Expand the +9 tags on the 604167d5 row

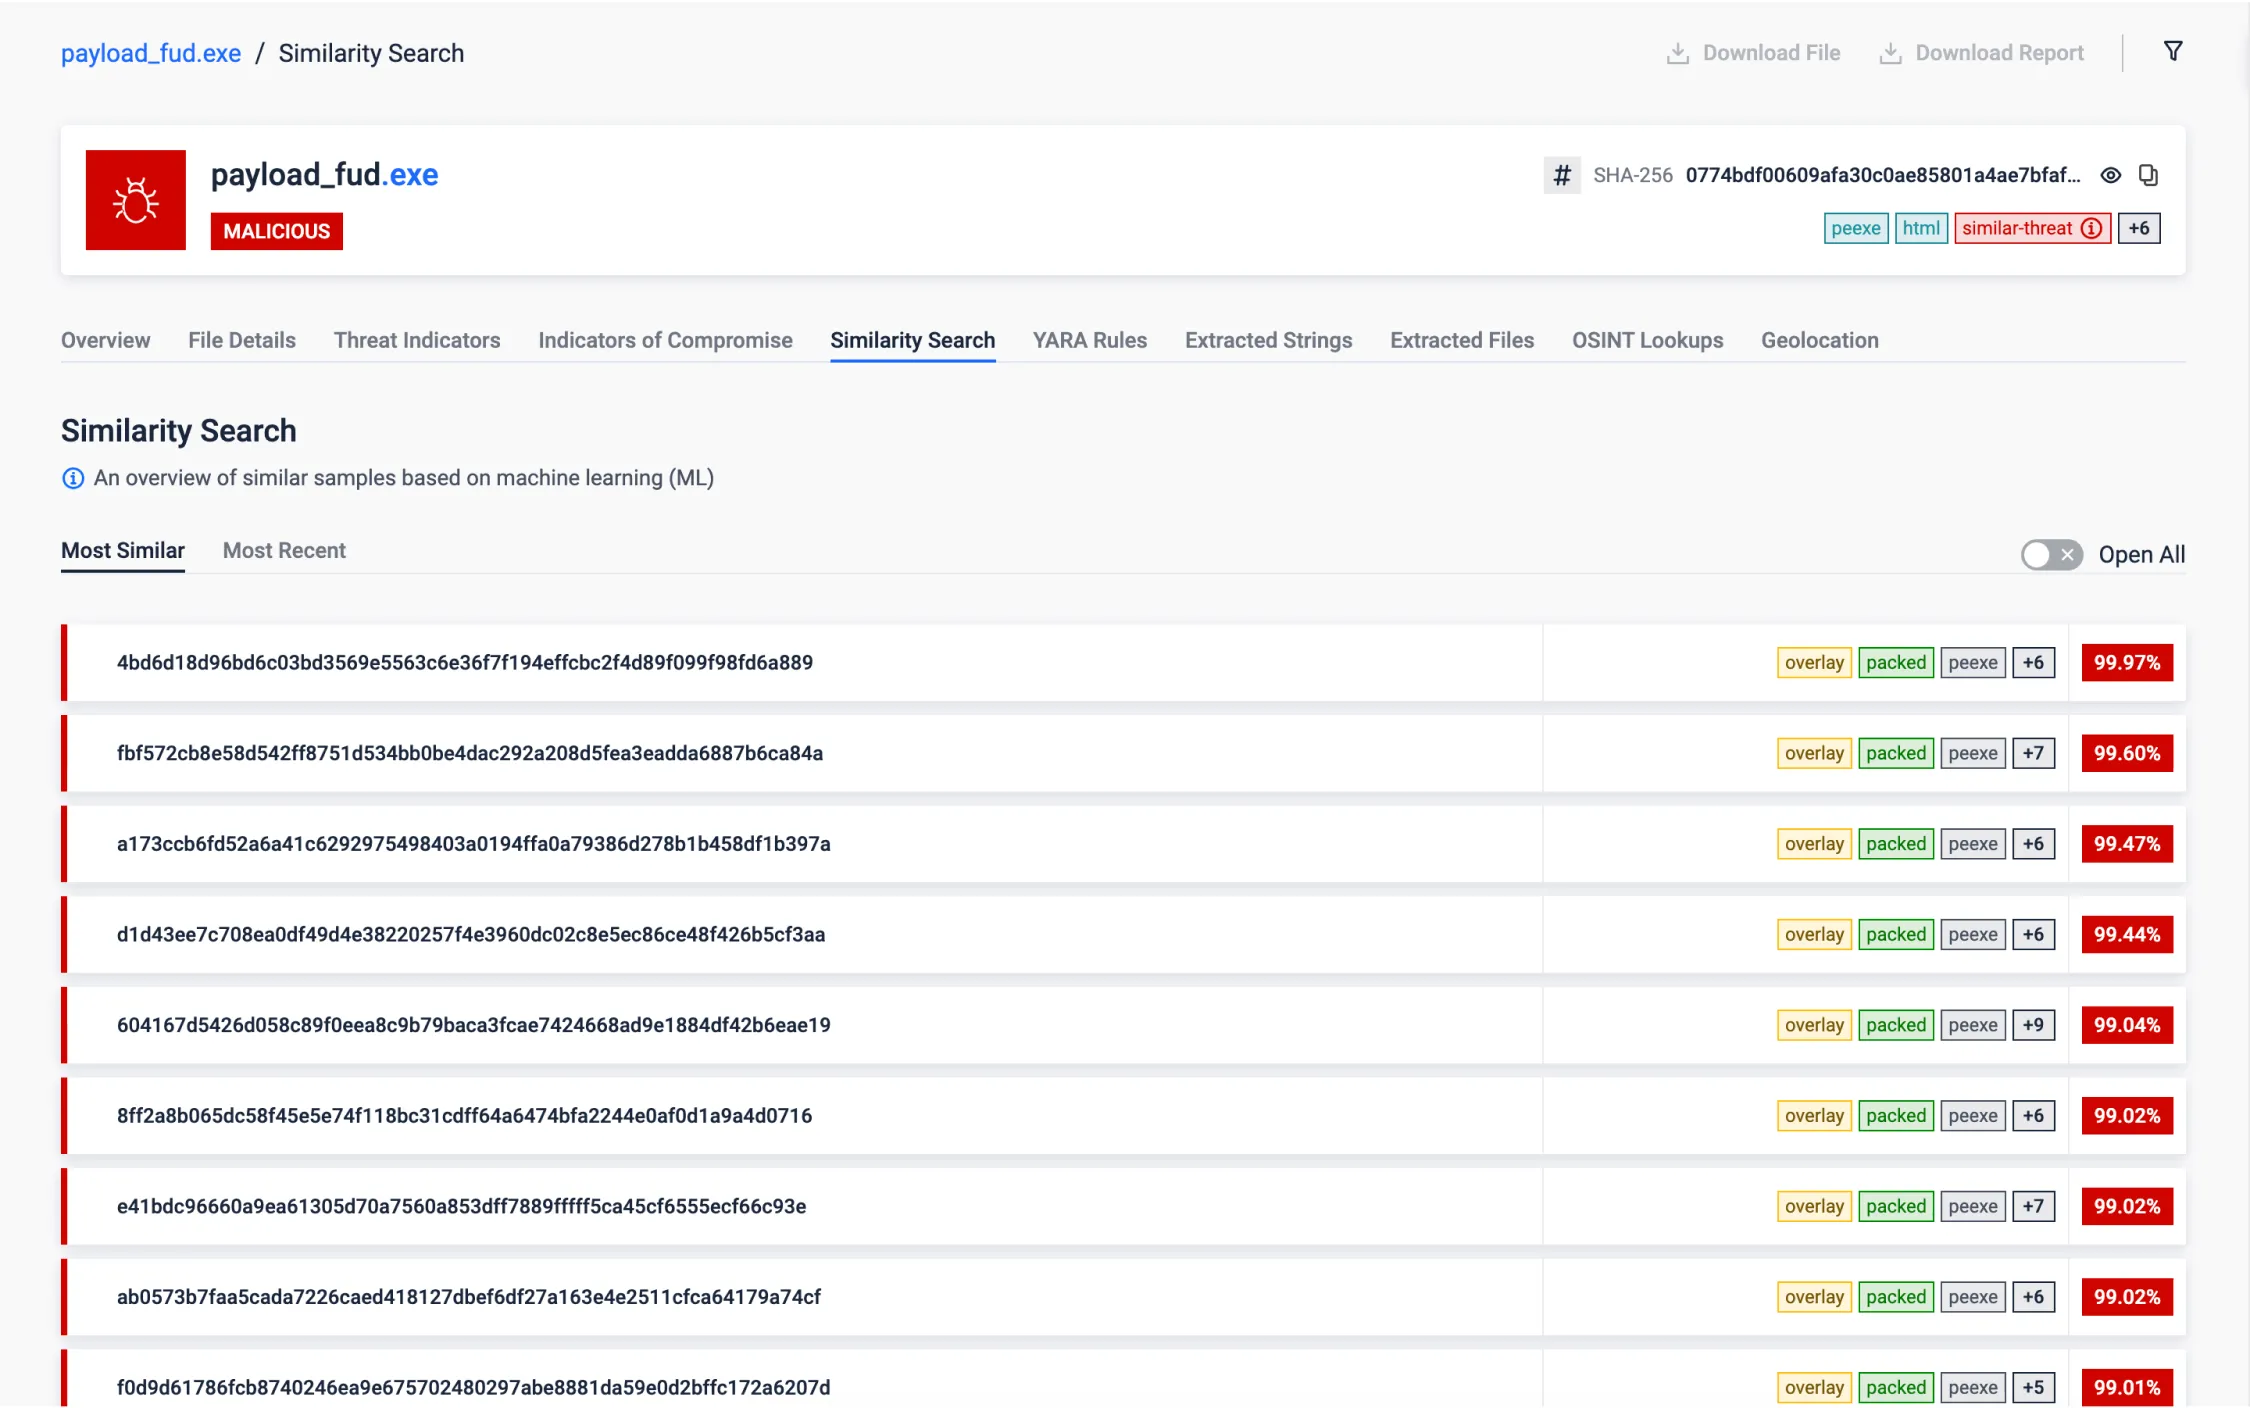pos(2033,1025)
